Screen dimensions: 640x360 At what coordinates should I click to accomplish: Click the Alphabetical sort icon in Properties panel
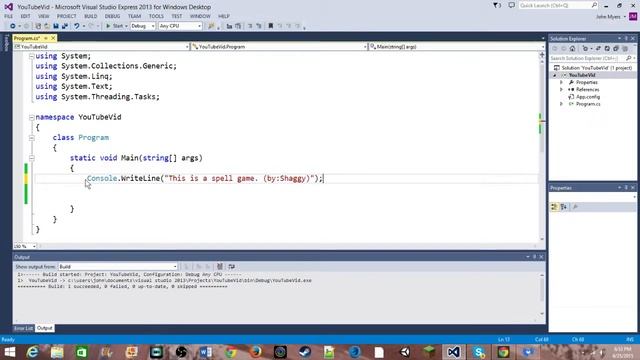(564, 207)
